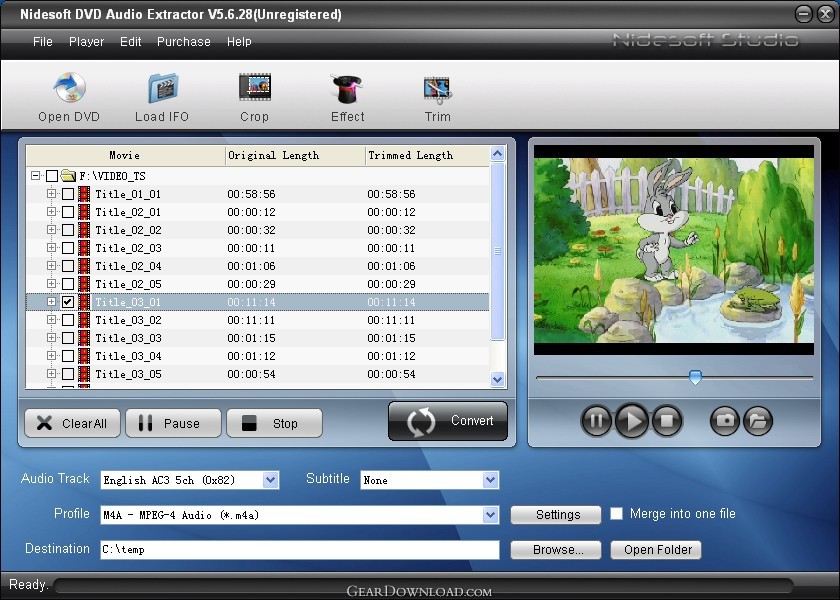Expand the Title_02_04 tree node

pos(51,265)
